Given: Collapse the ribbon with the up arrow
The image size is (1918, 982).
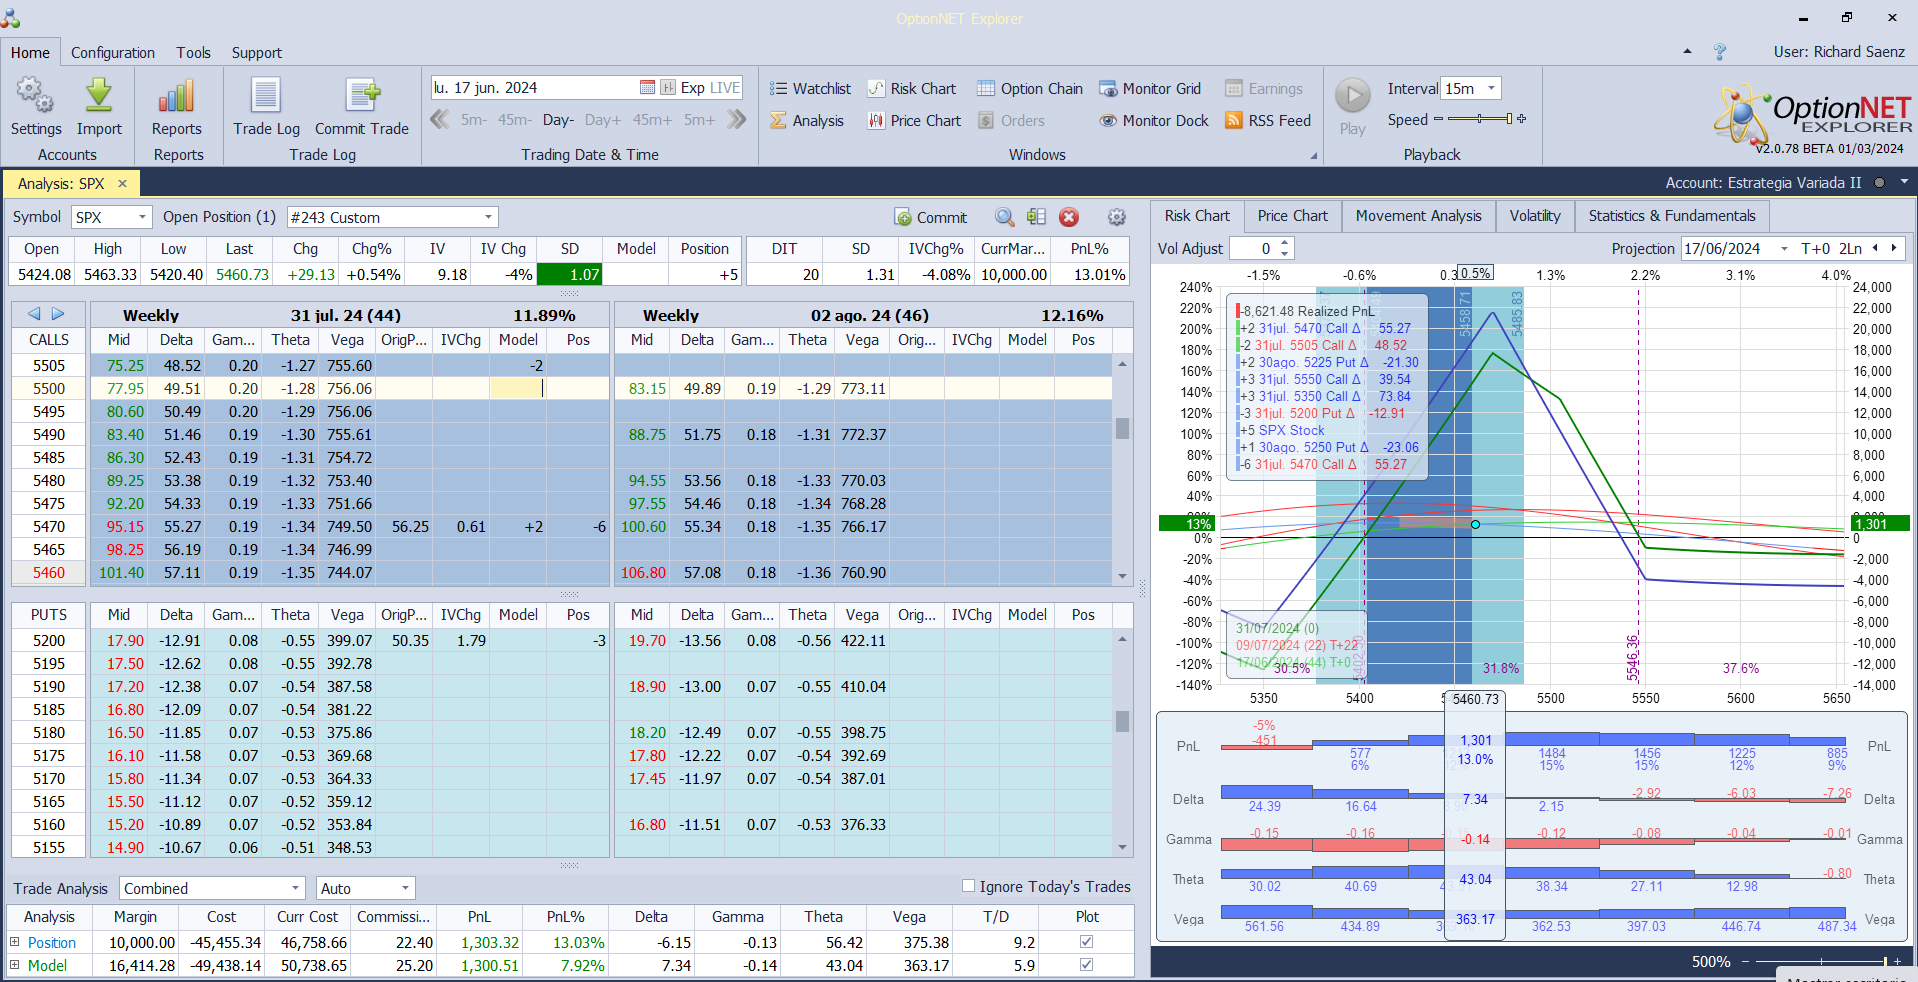Looking at the screenshot, I should click(x=1687, y=51).
